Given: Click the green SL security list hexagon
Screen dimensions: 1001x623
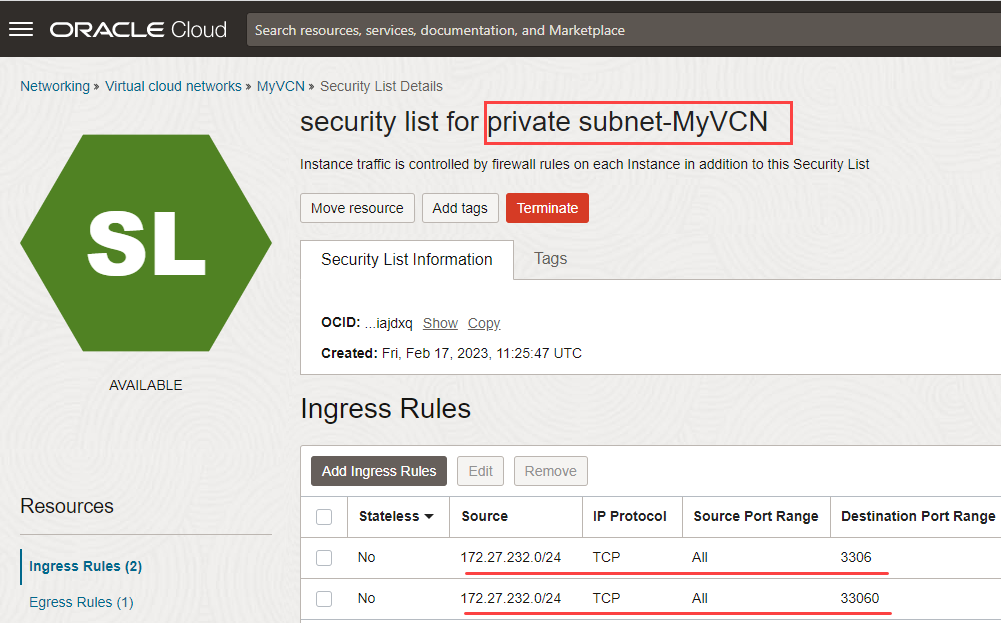Looking at the screenshot, I should (x=145, y=240).
